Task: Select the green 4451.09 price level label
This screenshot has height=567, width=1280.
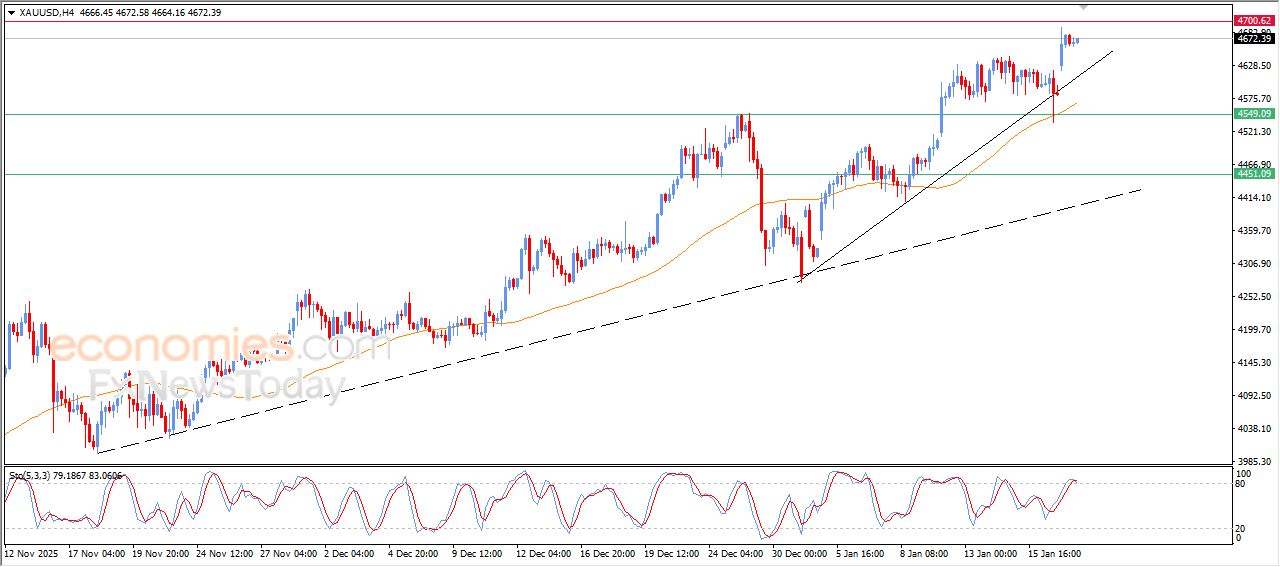Action: (x=1253, y=174)
